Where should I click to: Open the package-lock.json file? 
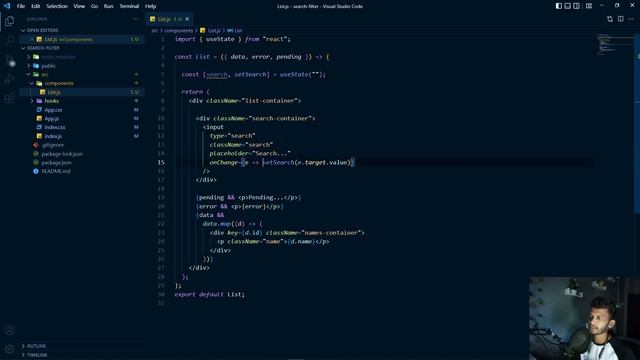(x=62, y=154)
